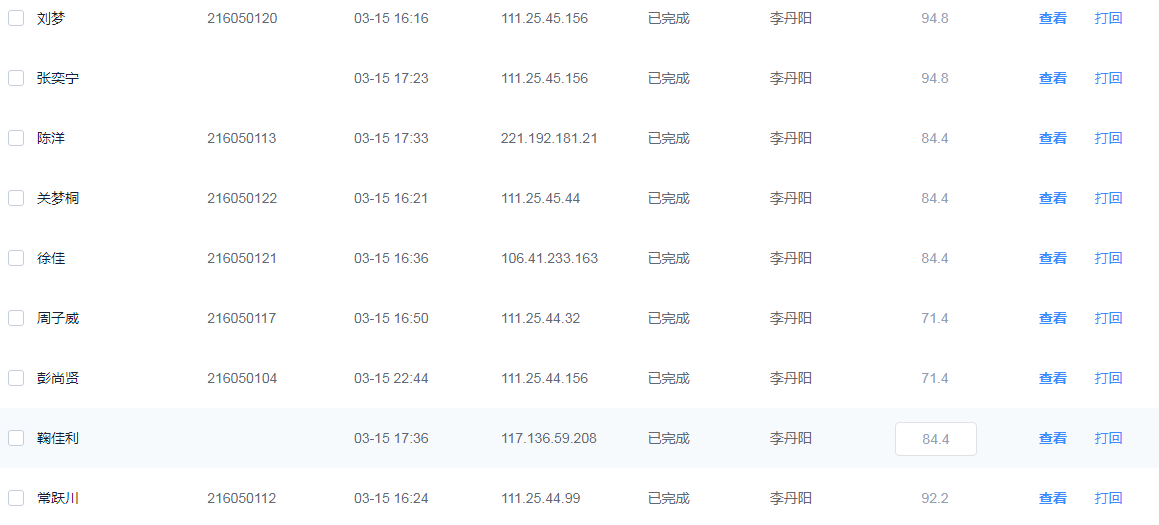Click 打回 in the 徐佳 row
Screen dimensions: 1159x525
1108,258
